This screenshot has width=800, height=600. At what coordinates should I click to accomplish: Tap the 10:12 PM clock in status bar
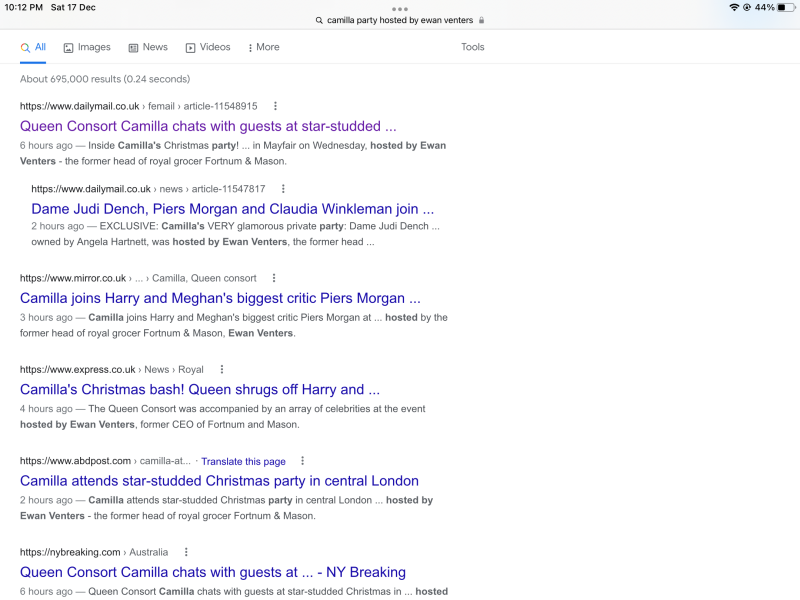coord(24,8)
